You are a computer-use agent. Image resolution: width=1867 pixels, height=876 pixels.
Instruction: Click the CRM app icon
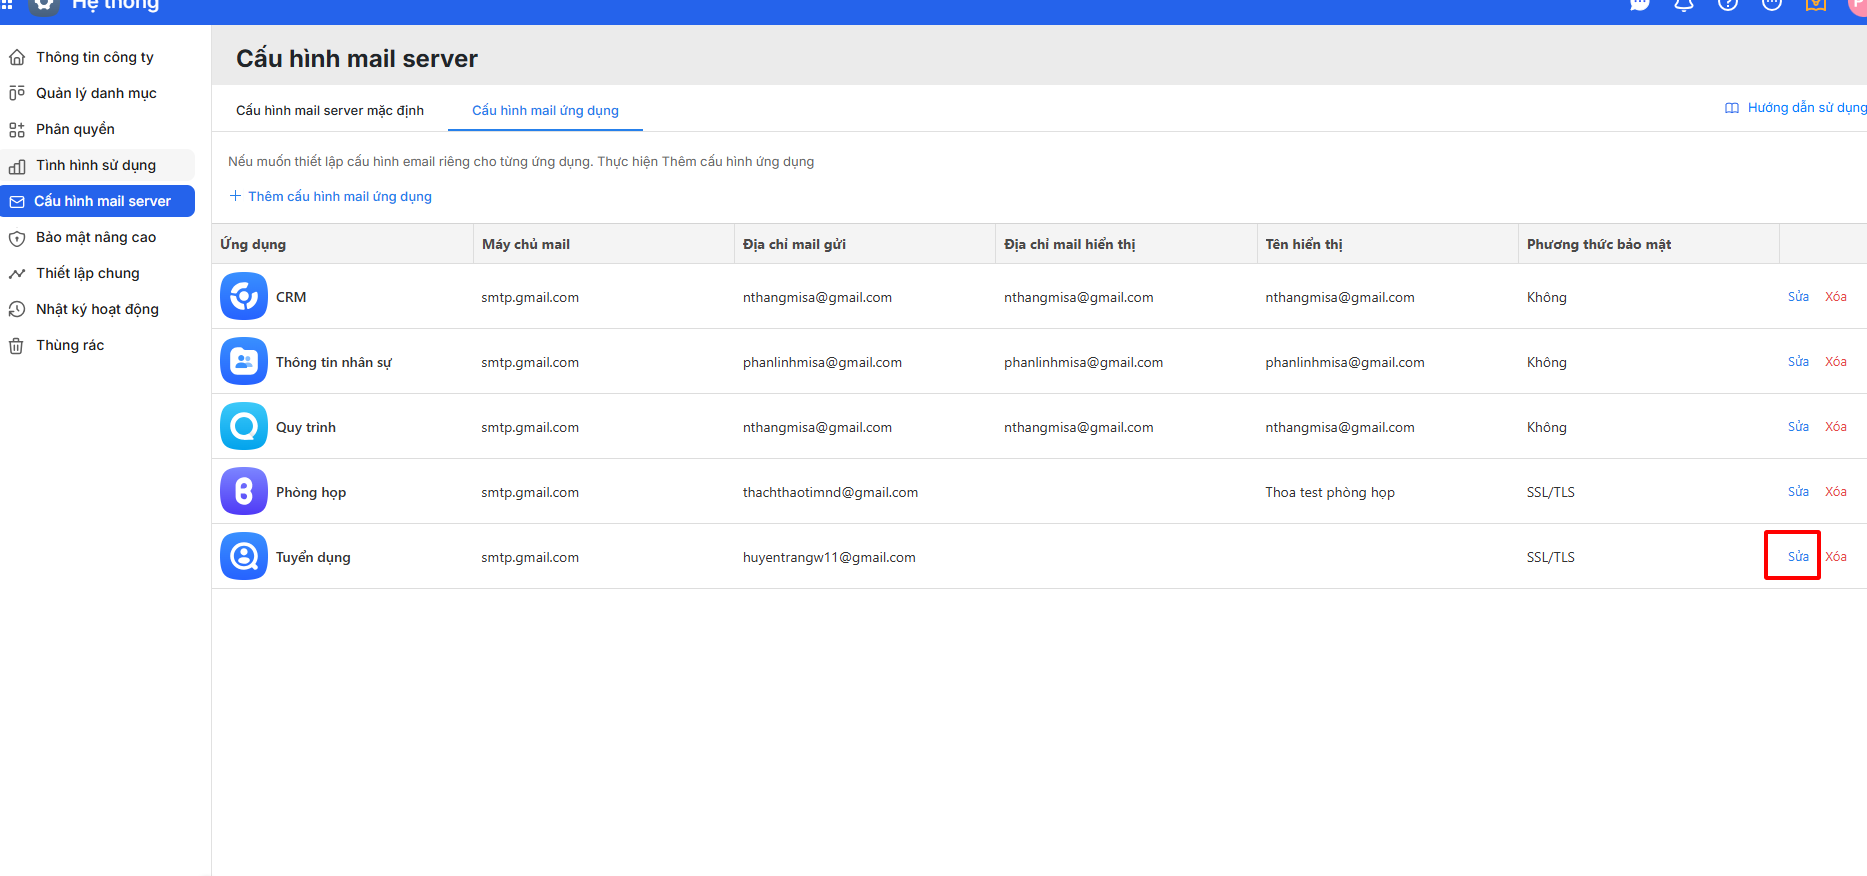[244, 297]
